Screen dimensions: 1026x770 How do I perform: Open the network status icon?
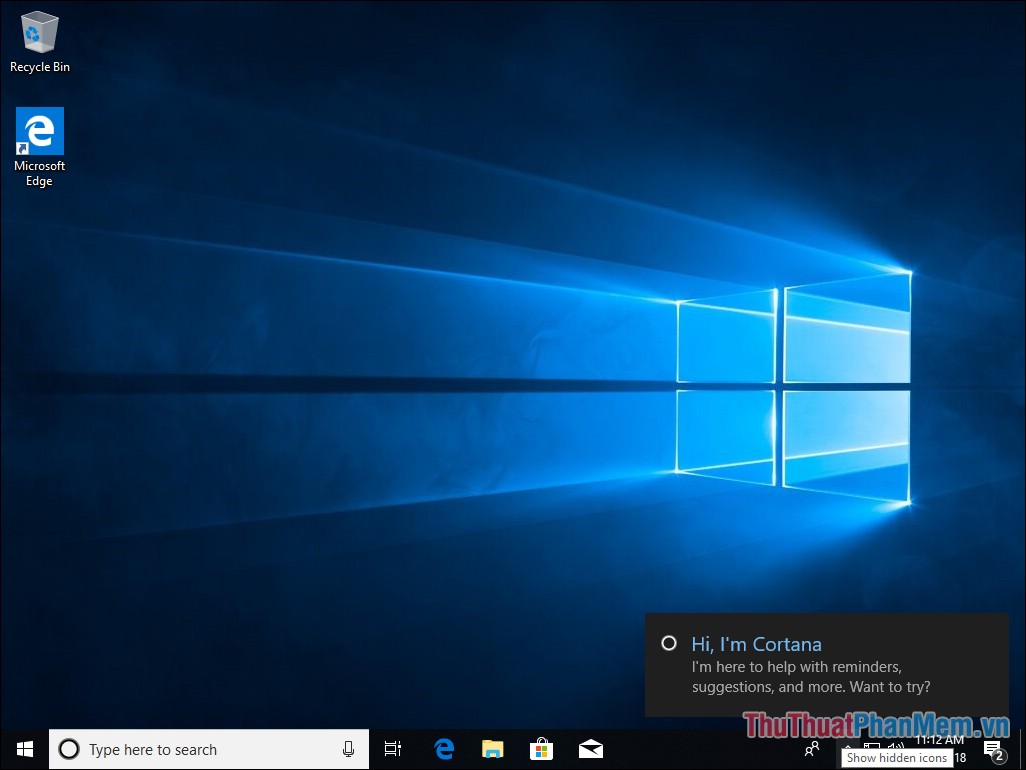pyautogui.click(x=873, y=747)
